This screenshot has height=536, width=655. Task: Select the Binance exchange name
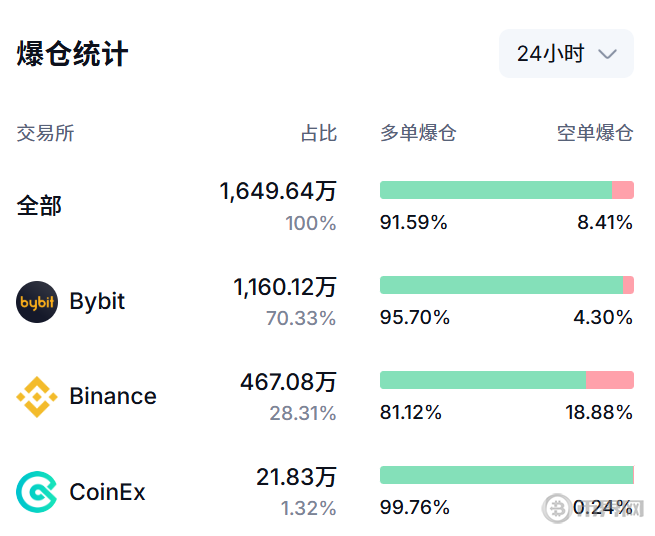113,397
